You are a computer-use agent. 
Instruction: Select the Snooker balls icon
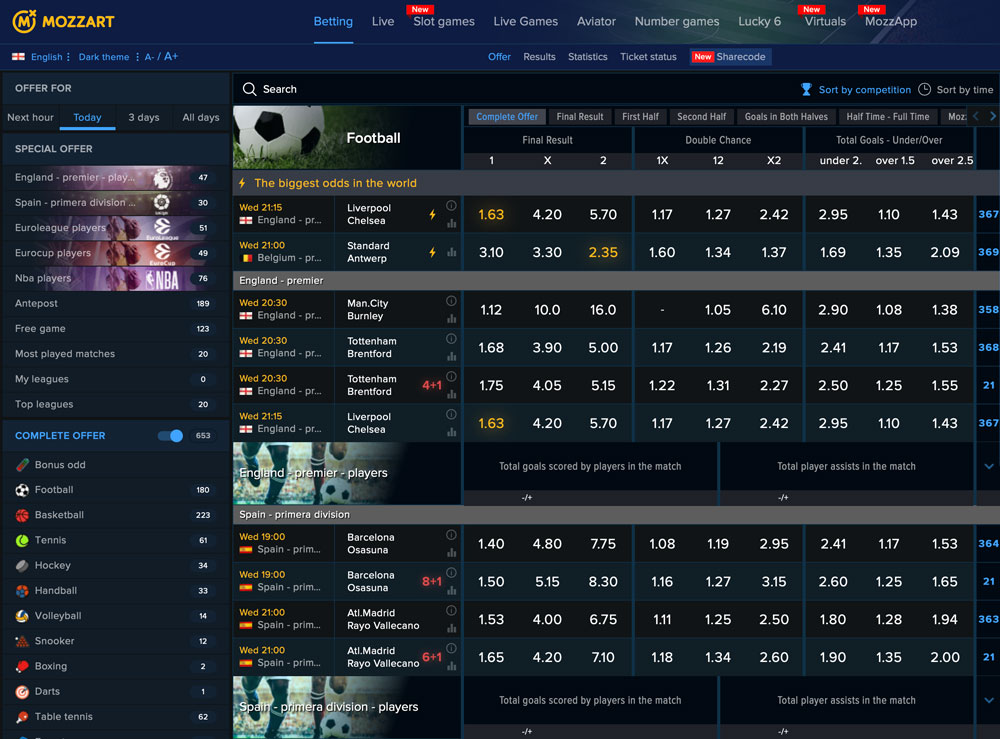click(x=22, y=641)
